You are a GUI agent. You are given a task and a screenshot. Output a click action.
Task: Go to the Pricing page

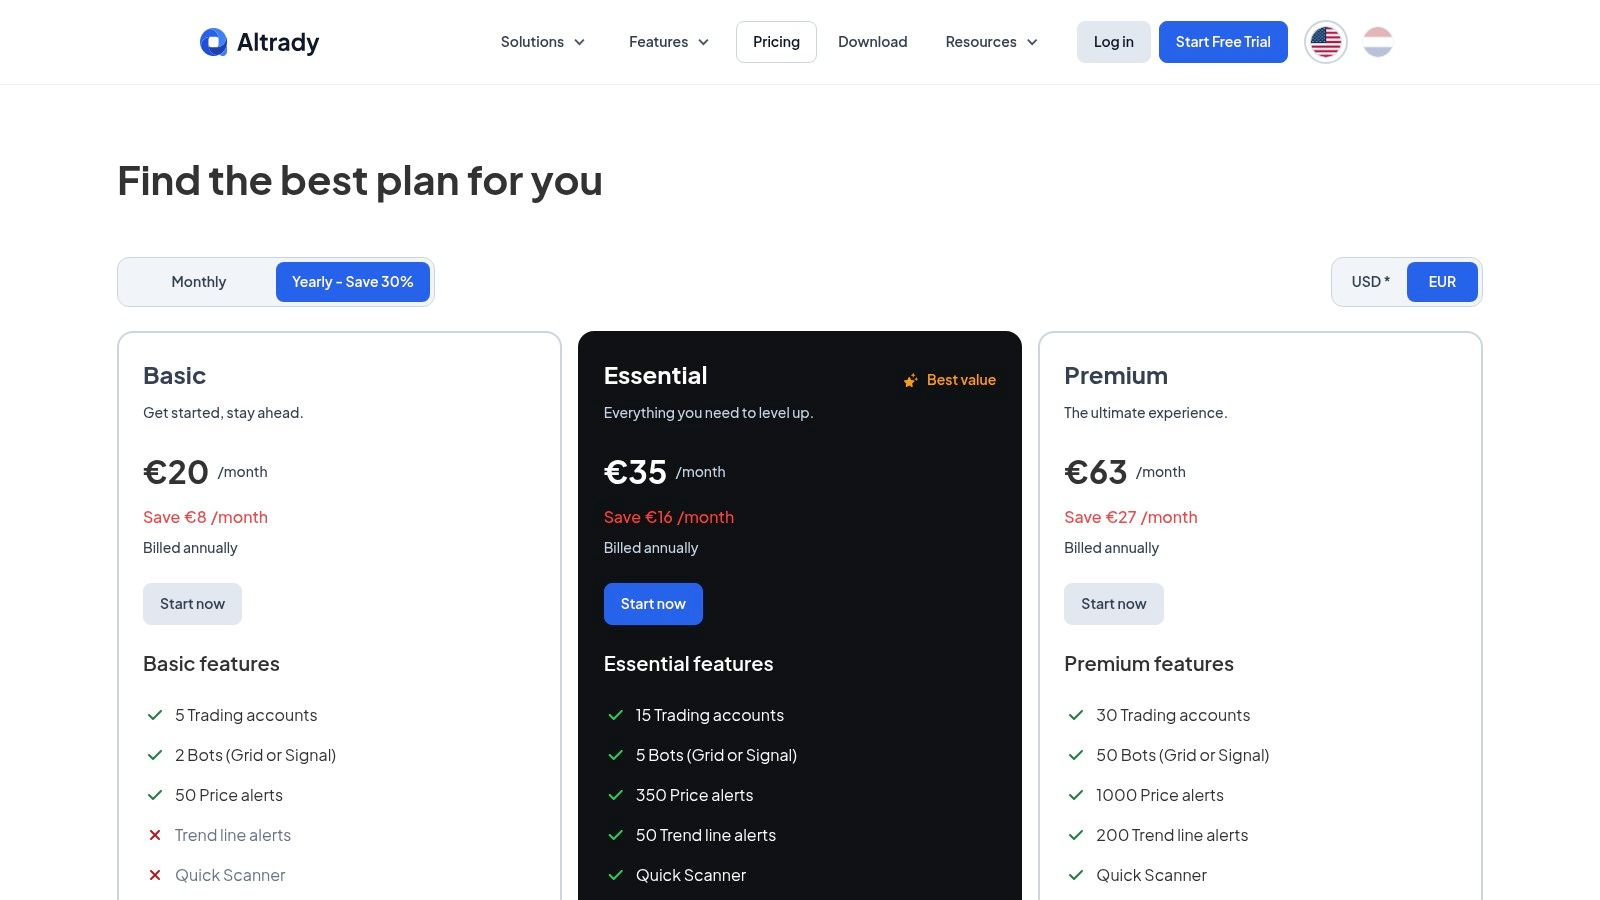click(x=776, y=42)
